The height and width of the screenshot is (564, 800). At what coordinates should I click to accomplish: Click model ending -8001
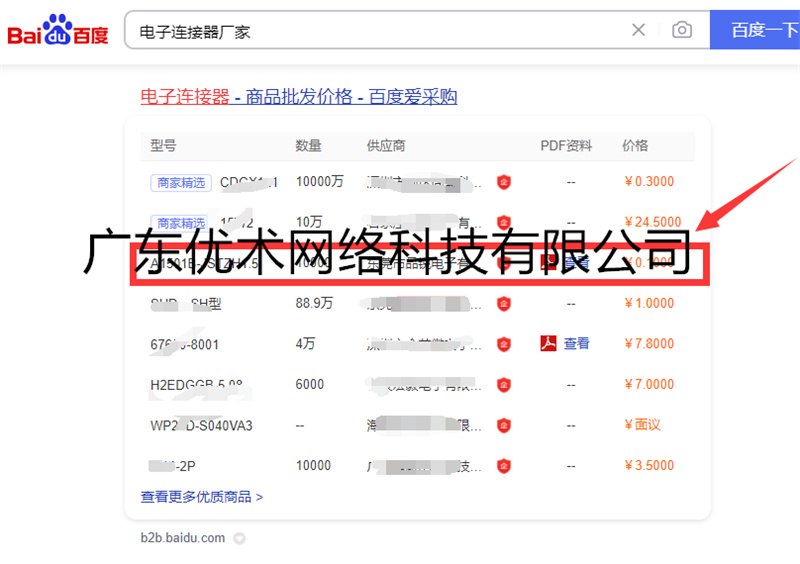(185, 345)
